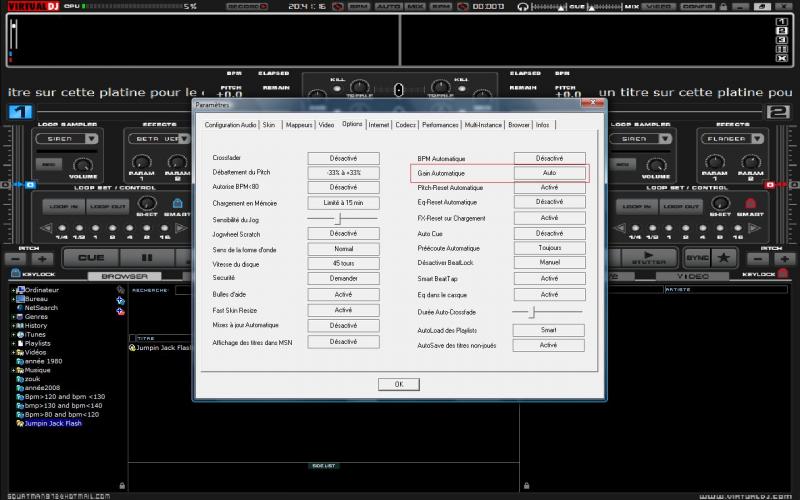
Task: Open the left deck effects dropdown
Action: tap(184, 138)
